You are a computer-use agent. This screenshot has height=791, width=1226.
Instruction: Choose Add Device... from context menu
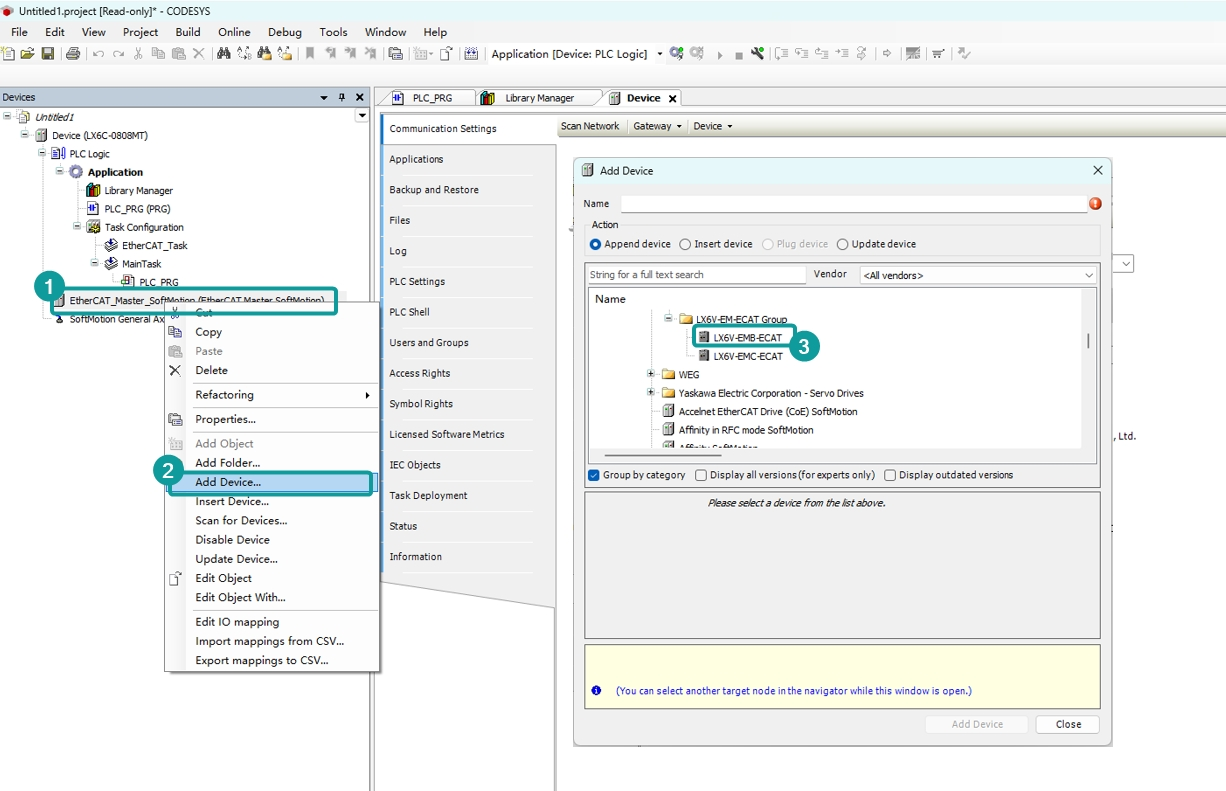pos(228,482)
